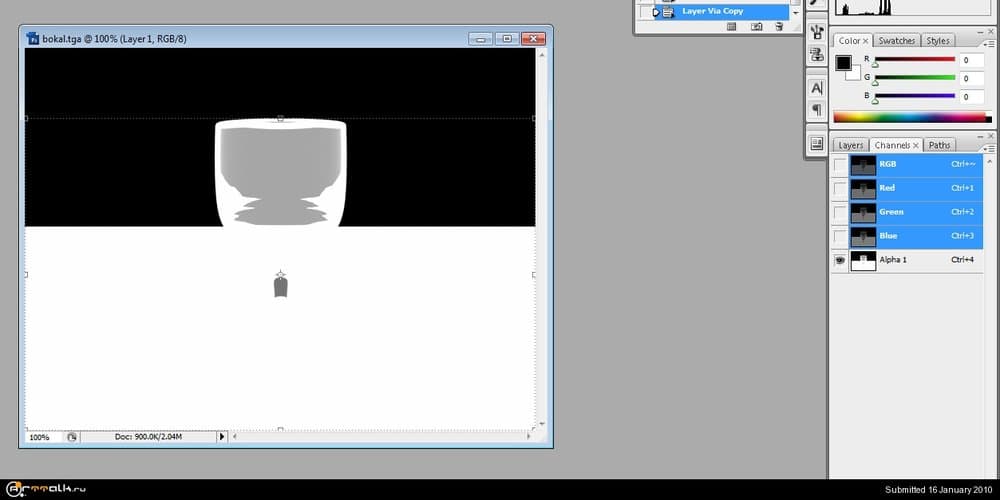1000x500 pixels.
Task: Show the RGB composite channel visibility
Action: 839,164
